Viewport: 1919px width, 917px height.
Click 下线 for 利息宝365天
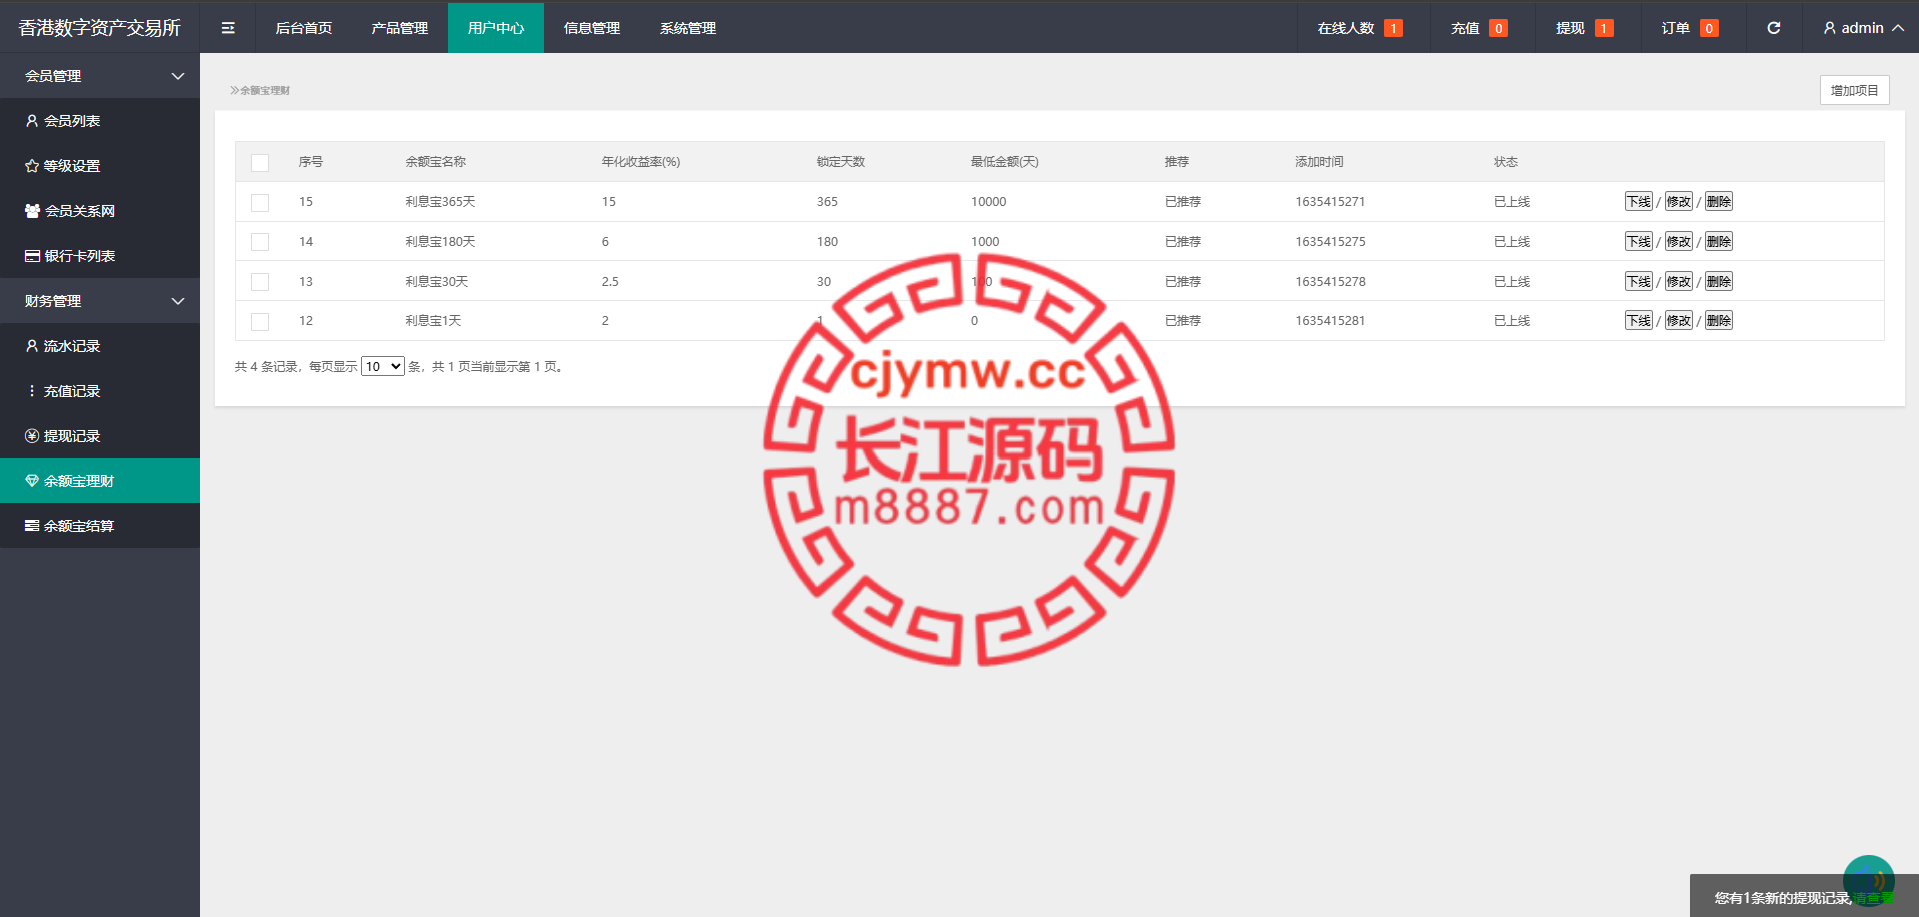pos(1638,201)
